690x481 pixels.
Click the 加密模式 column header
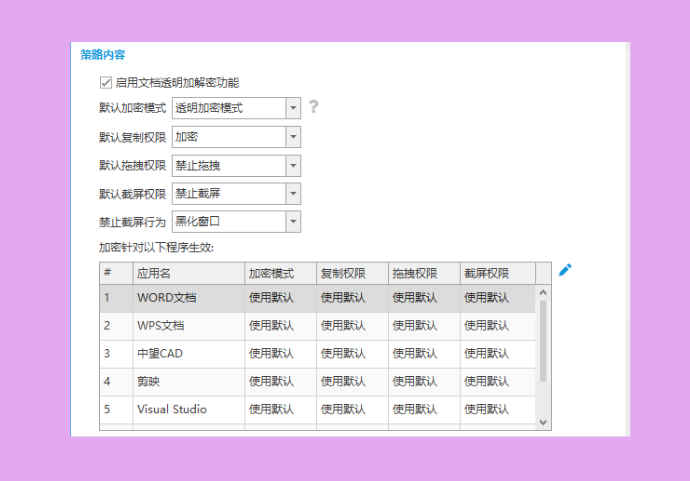(281, 273)
